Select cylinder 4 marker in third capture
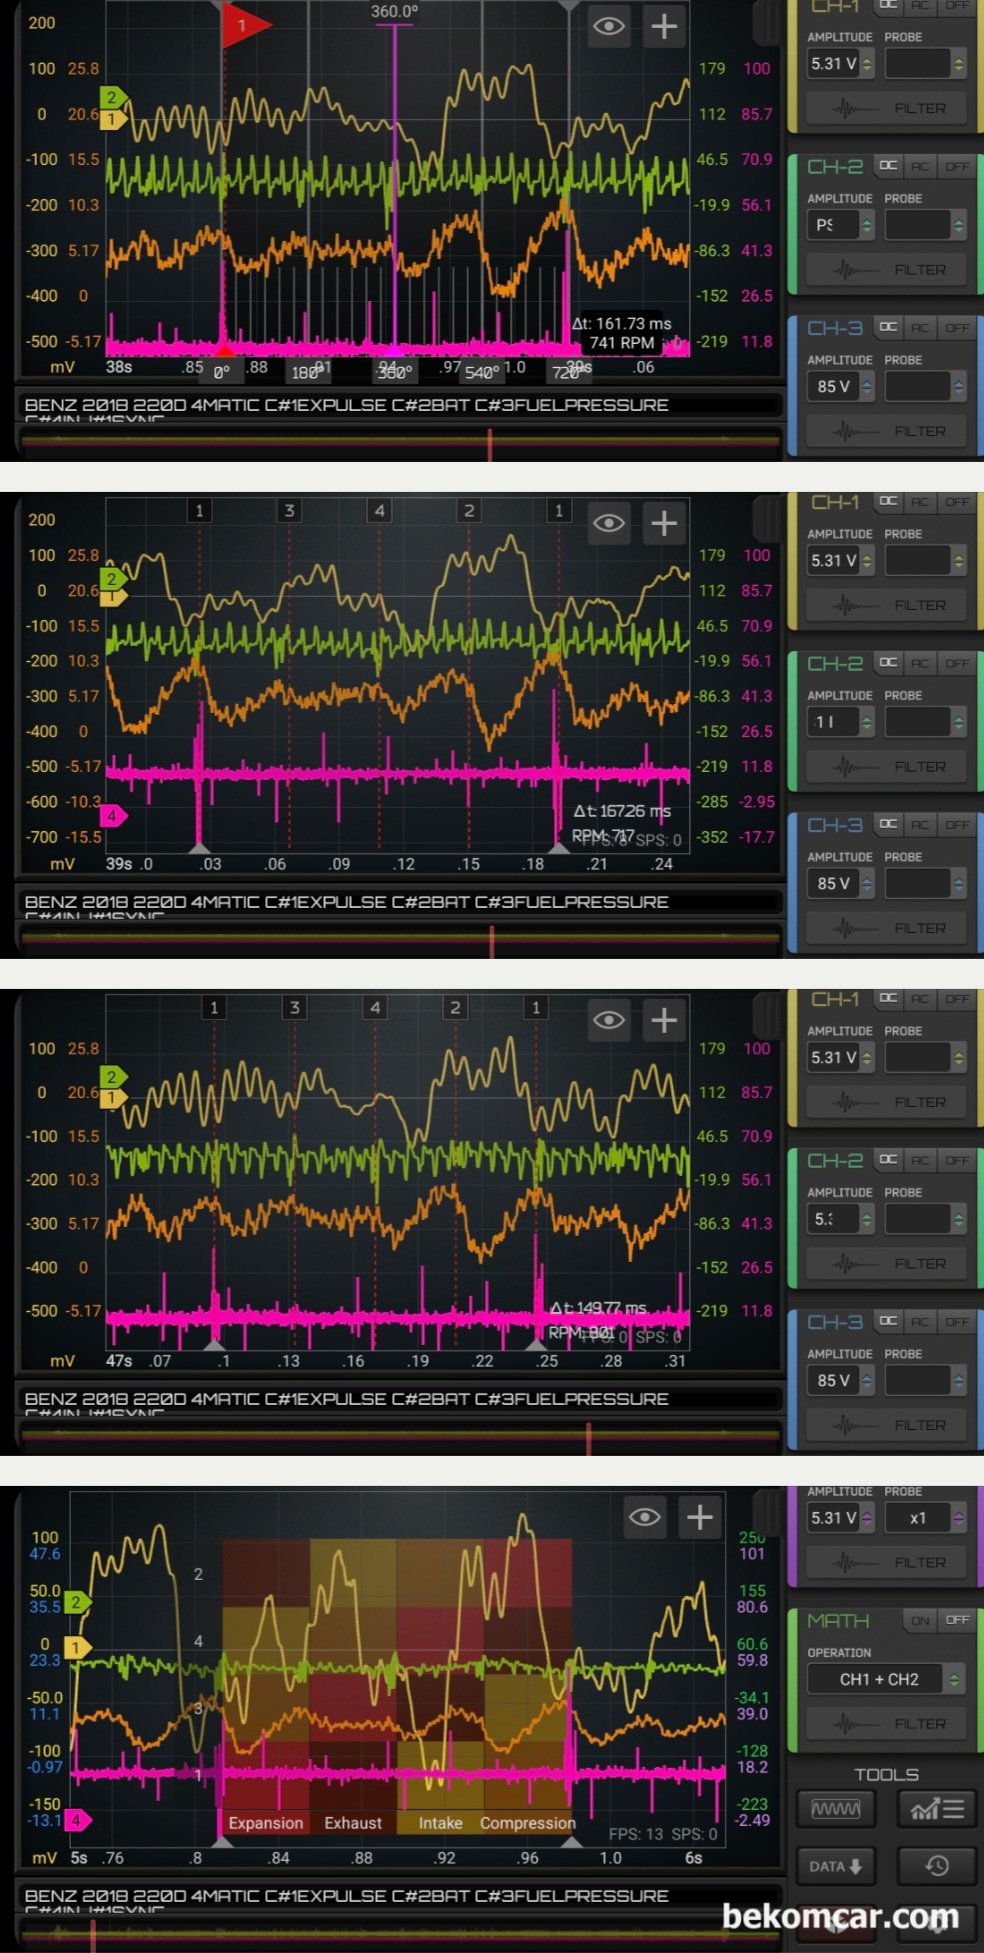 tap(375, 1008)
